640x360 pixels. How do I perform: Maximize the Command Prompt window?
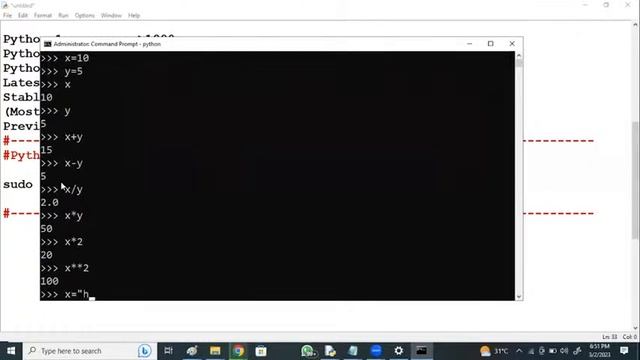(491, 44)
